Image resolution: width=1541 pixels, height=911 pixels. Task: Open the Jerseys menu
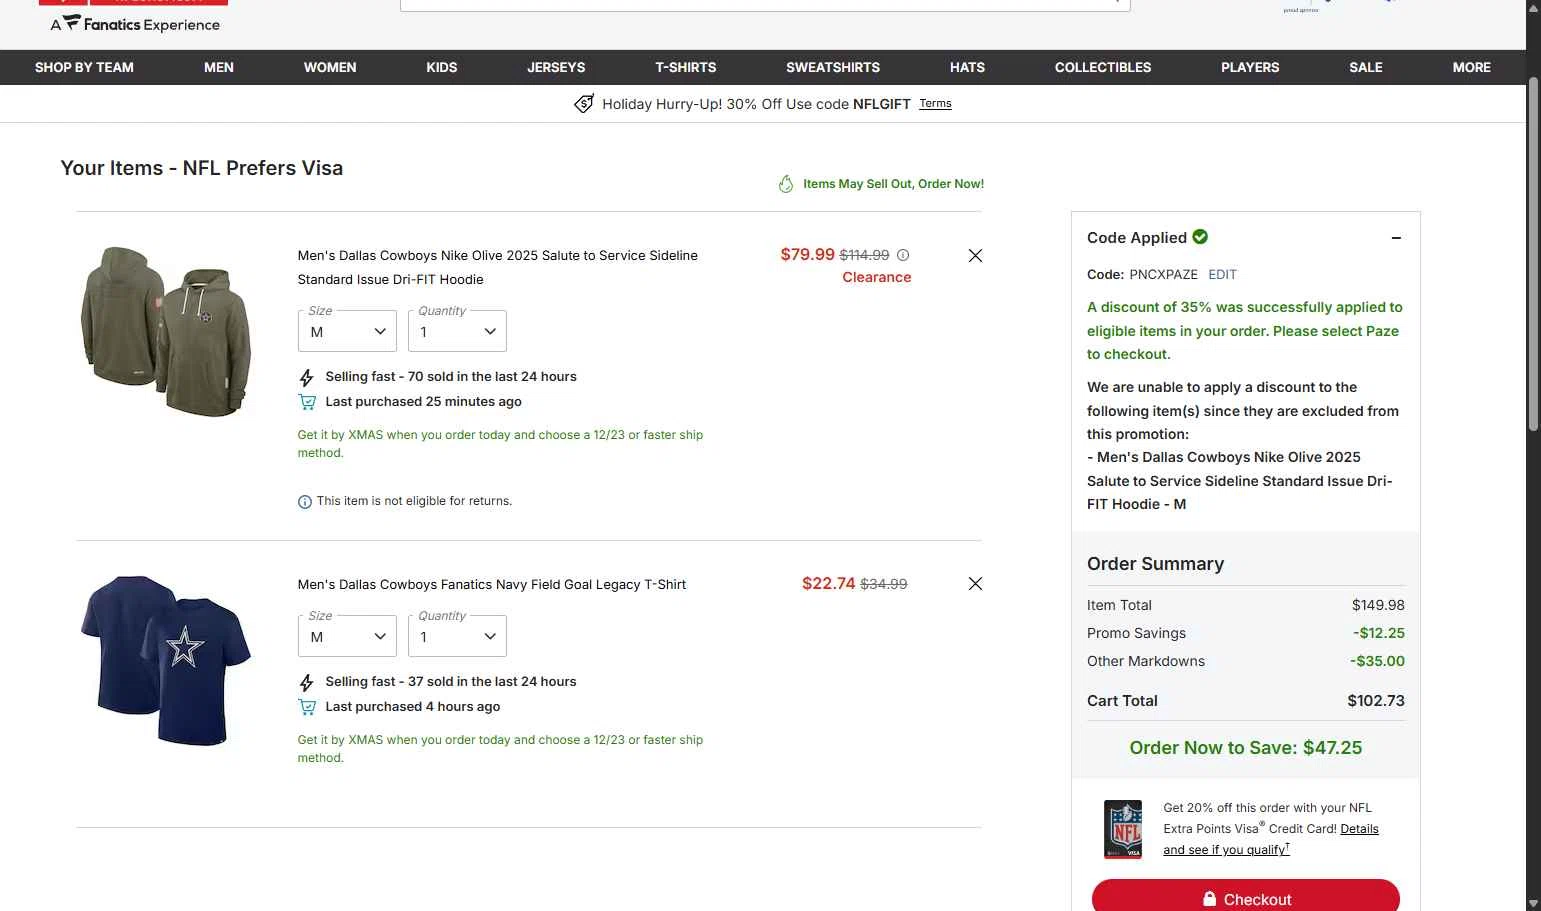556,67
